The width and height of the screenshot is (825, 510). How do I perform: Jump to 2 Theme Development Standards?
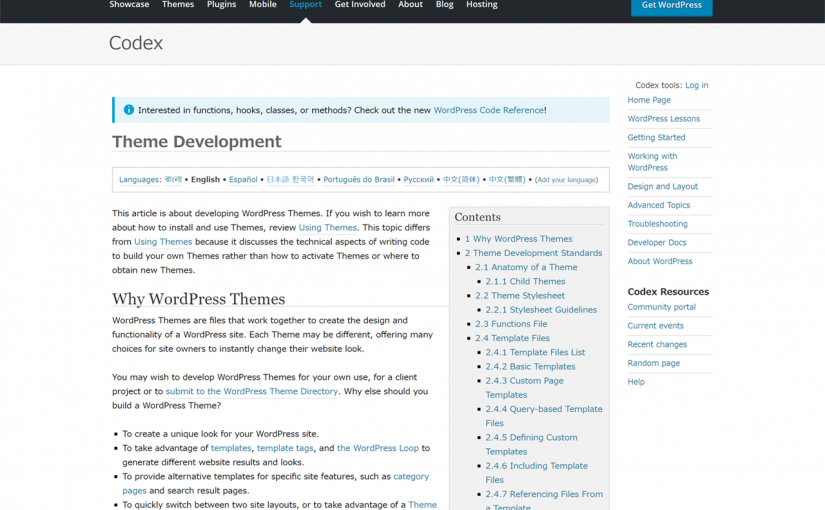(x=534, y=253)
